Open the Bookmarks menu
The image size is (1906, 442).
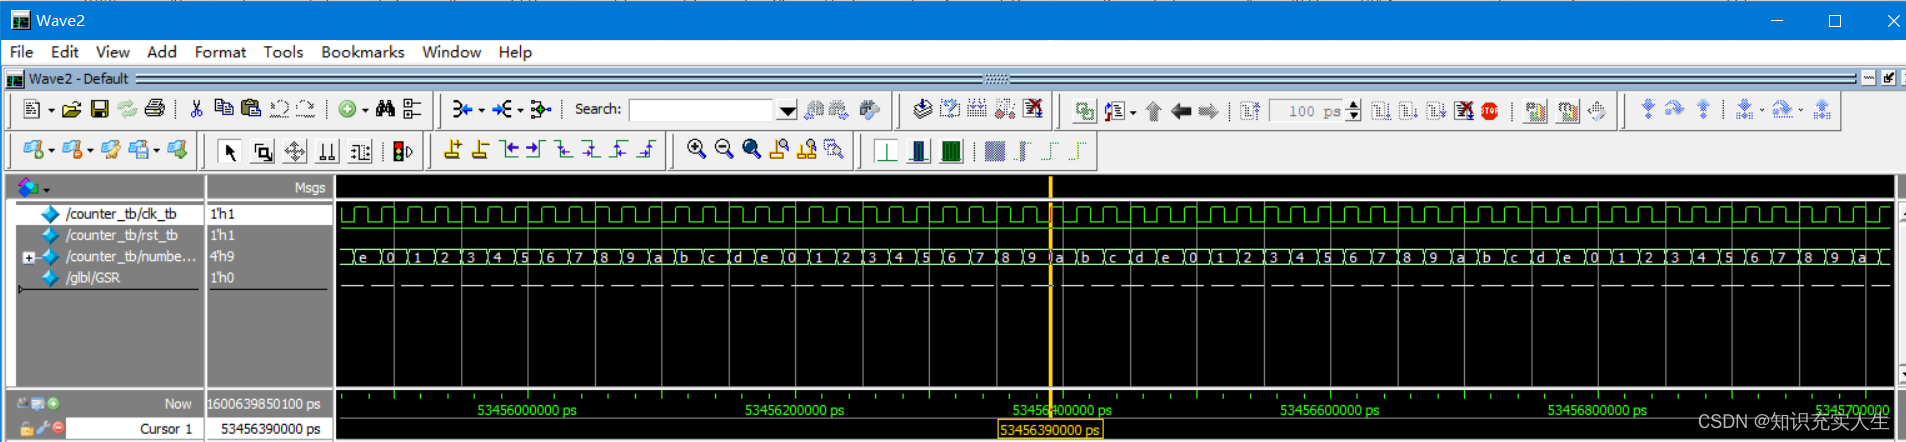(362, 52)
